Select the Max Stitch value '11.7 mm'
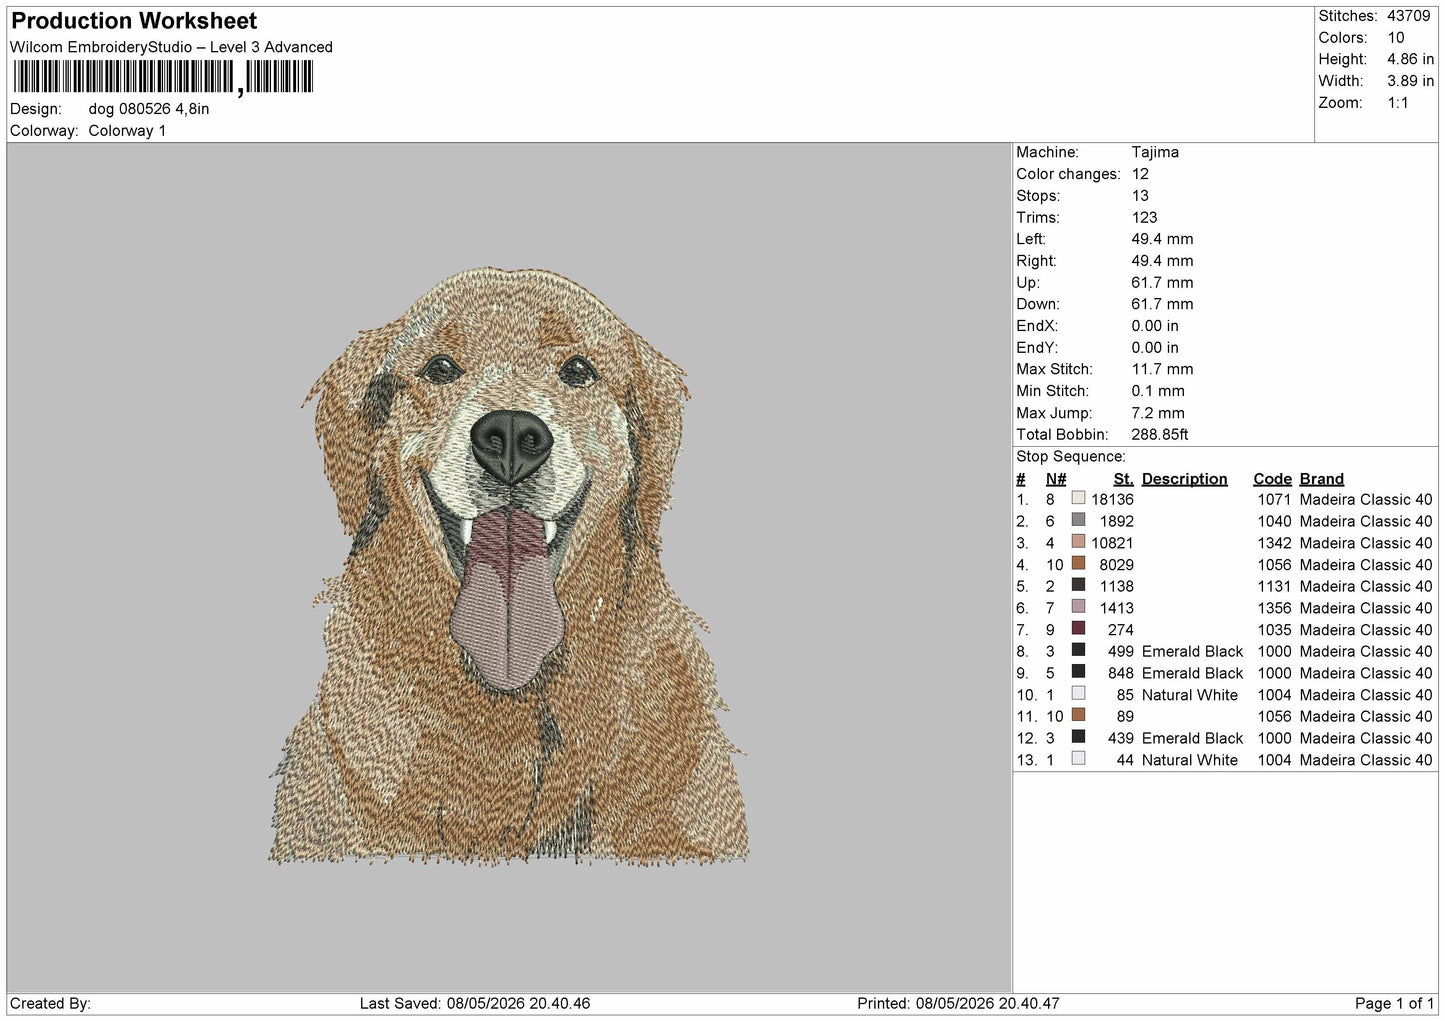The height and width of the screenshot is (1021, 1445). click(1162, 369)
